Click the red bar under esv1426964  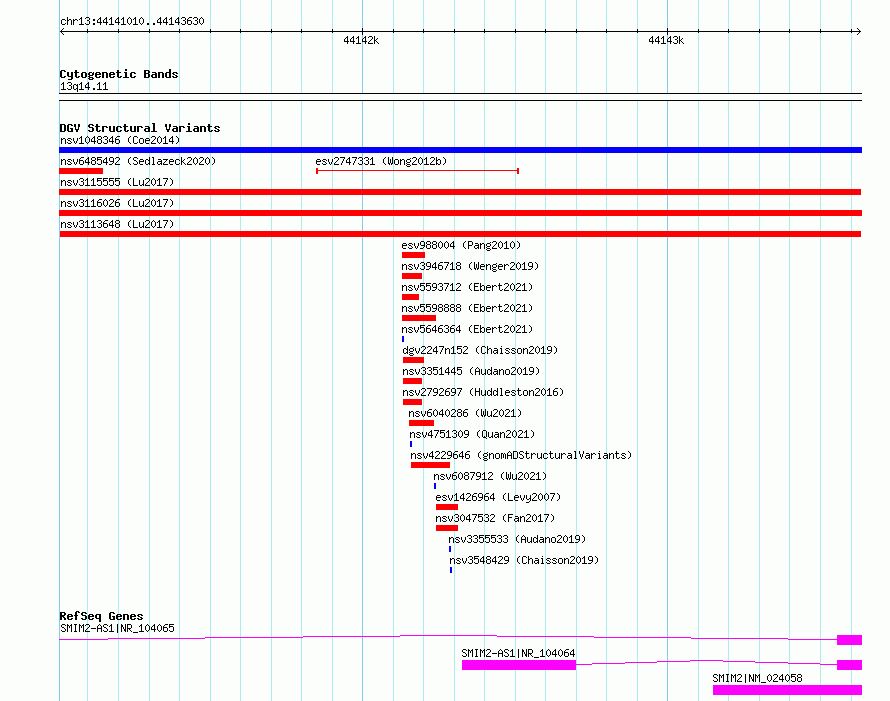coord(447,507)
